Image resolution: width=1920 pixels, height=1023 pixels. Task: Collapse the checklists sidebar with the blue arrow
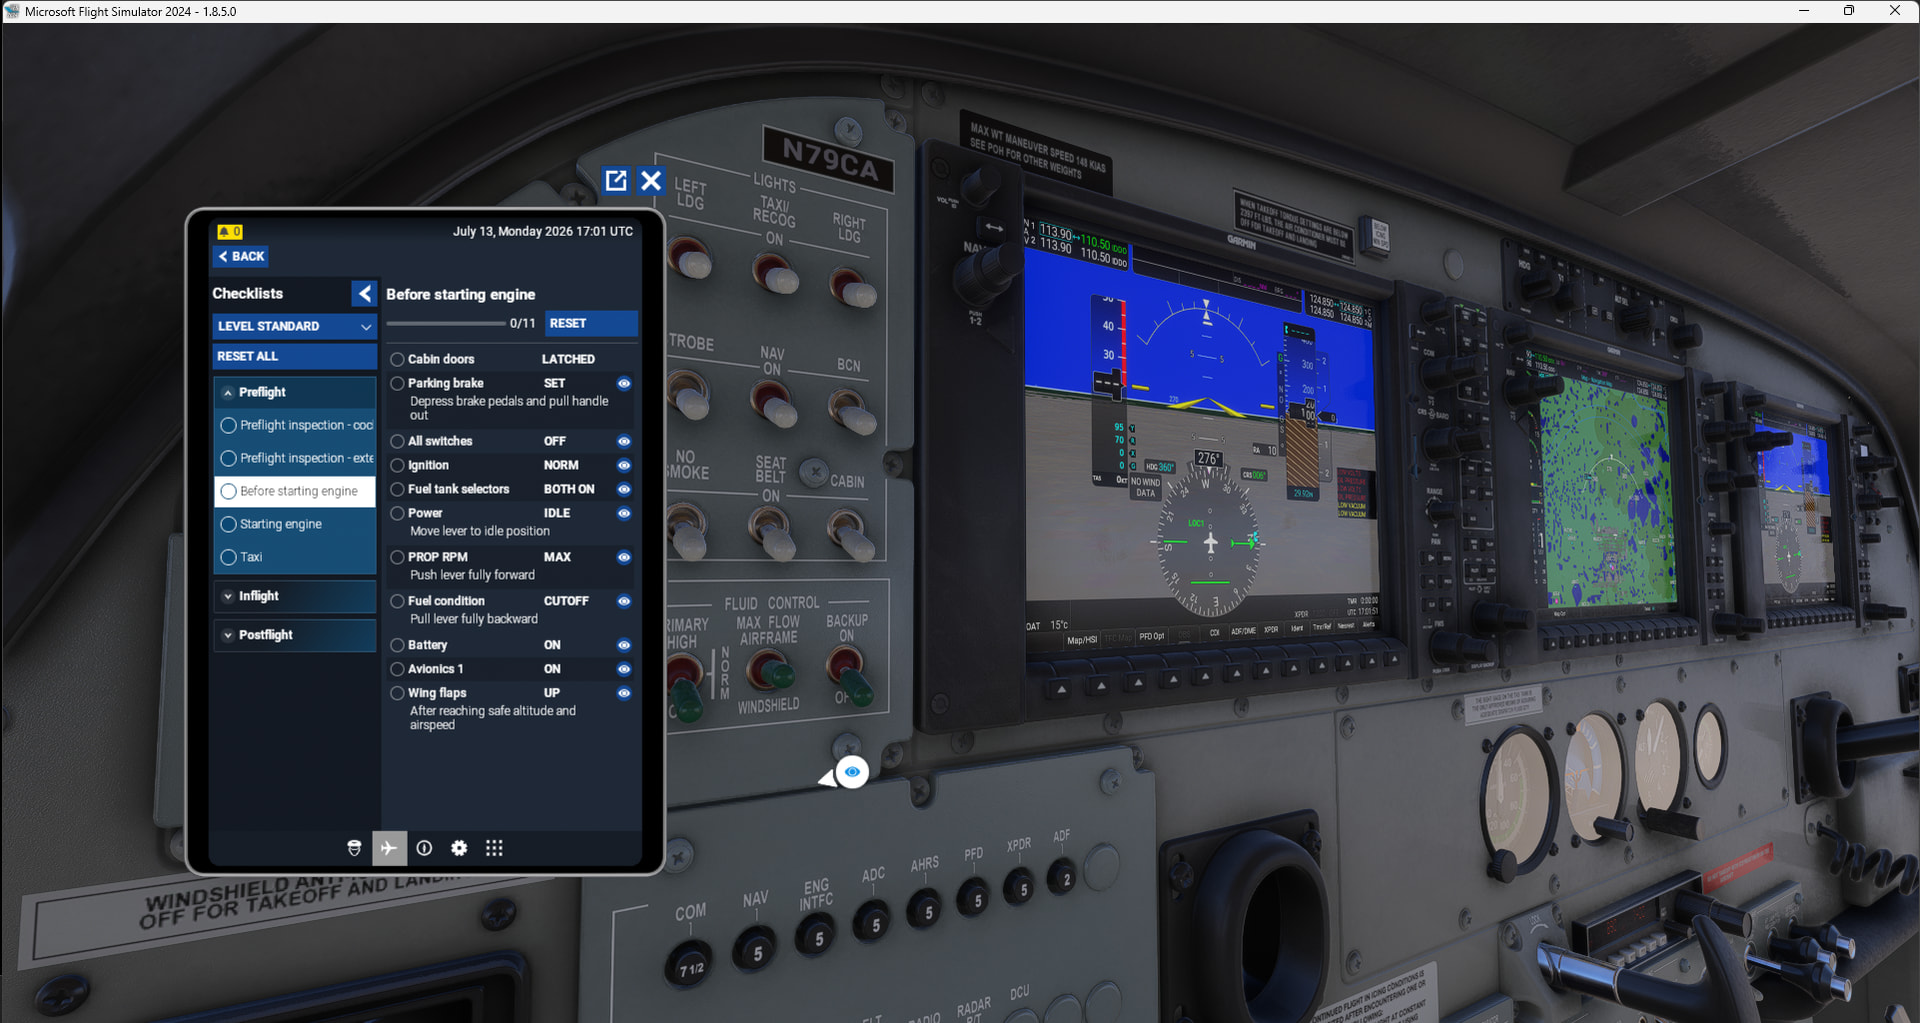(x=364, y=293)
